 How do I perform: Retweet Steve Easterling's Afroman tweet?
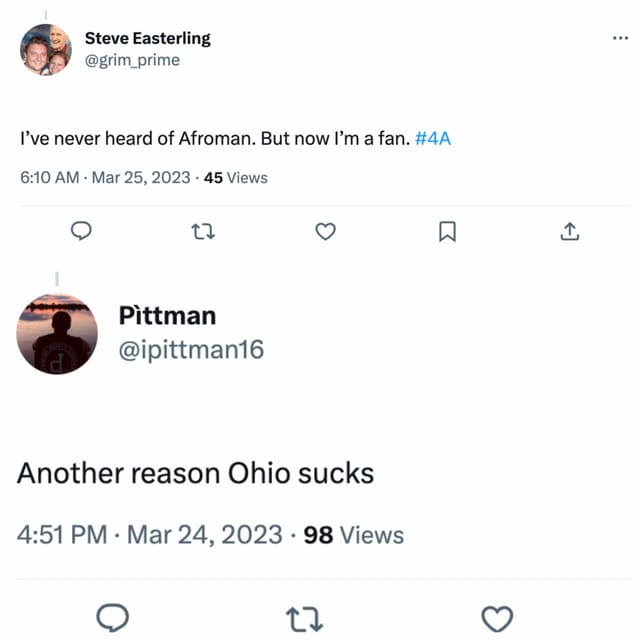tap(203, 232)
